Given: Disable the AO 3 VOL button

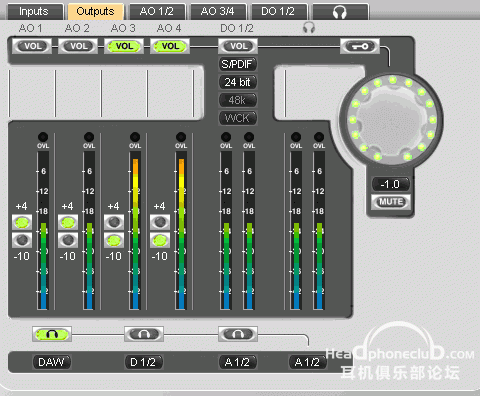Looking at the screenshot, I should coord(124,46).
